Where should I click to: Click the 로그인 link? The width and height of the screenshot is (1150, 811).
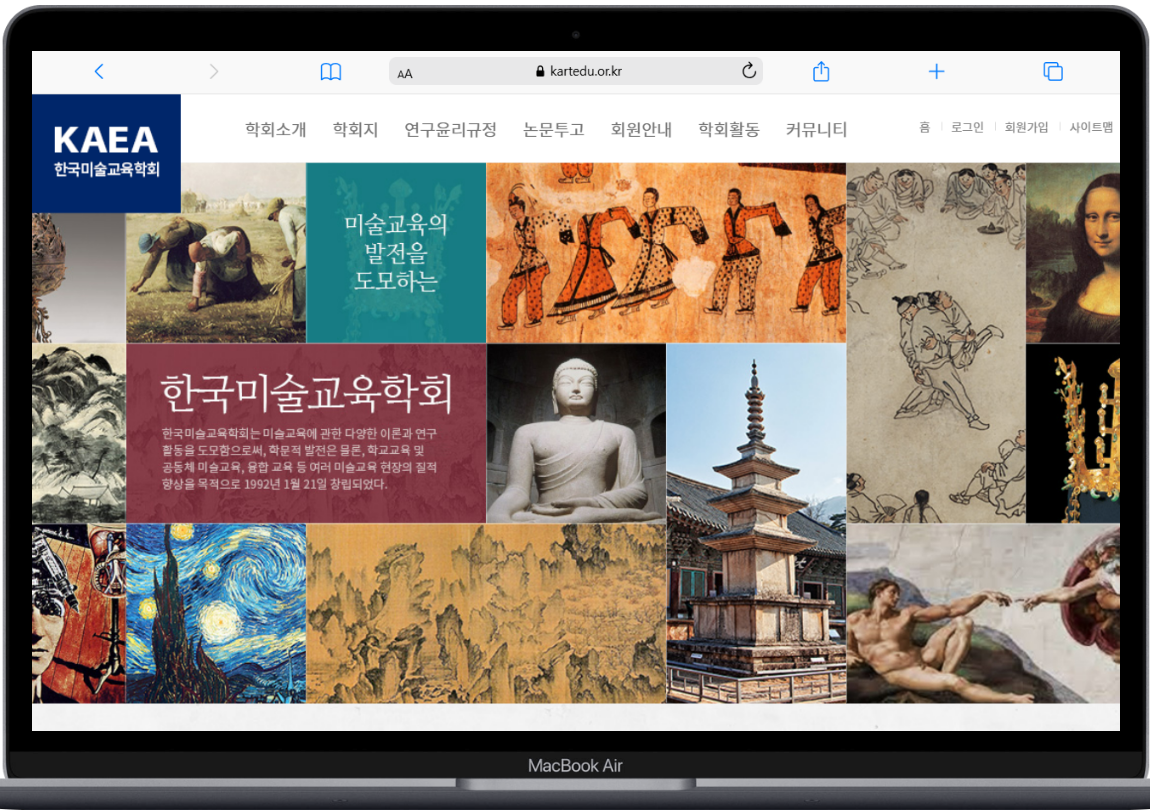pos(967,128)
